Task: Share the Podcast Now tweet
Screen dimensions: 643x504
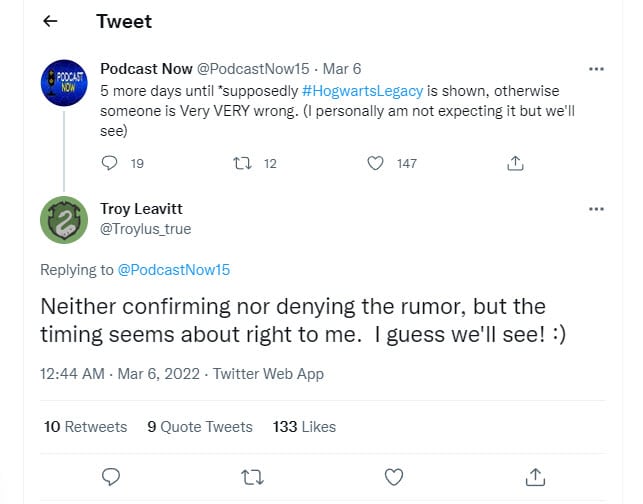Action: (515, 163)
